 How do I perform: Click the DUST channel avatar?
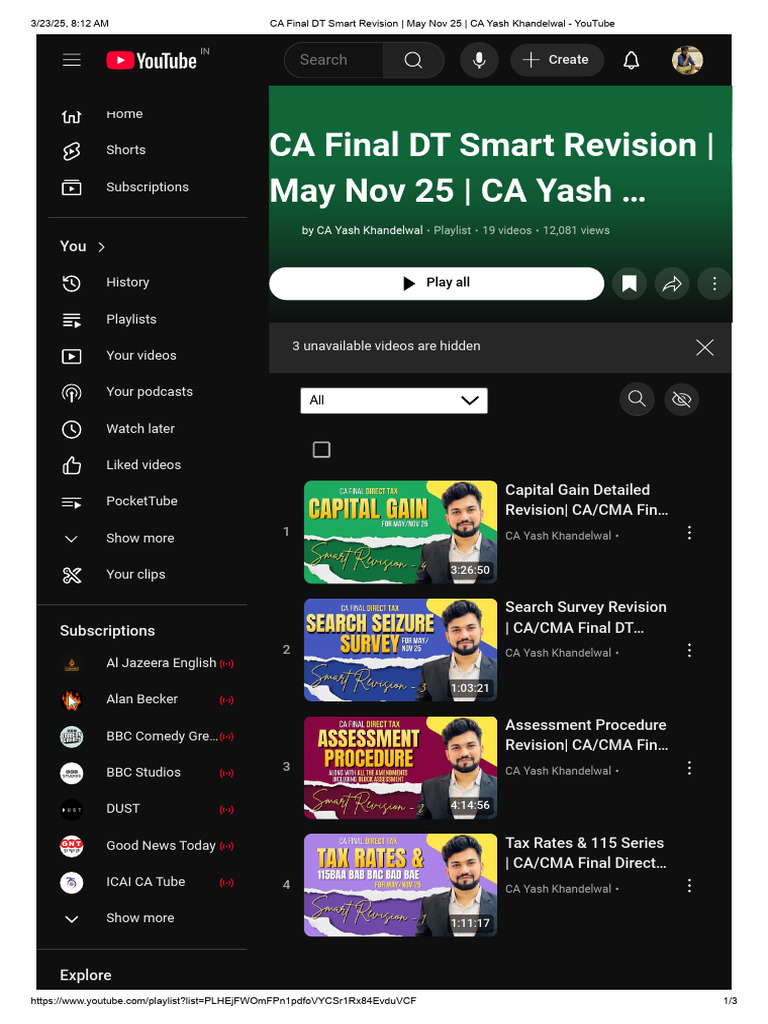click(72, 810)
